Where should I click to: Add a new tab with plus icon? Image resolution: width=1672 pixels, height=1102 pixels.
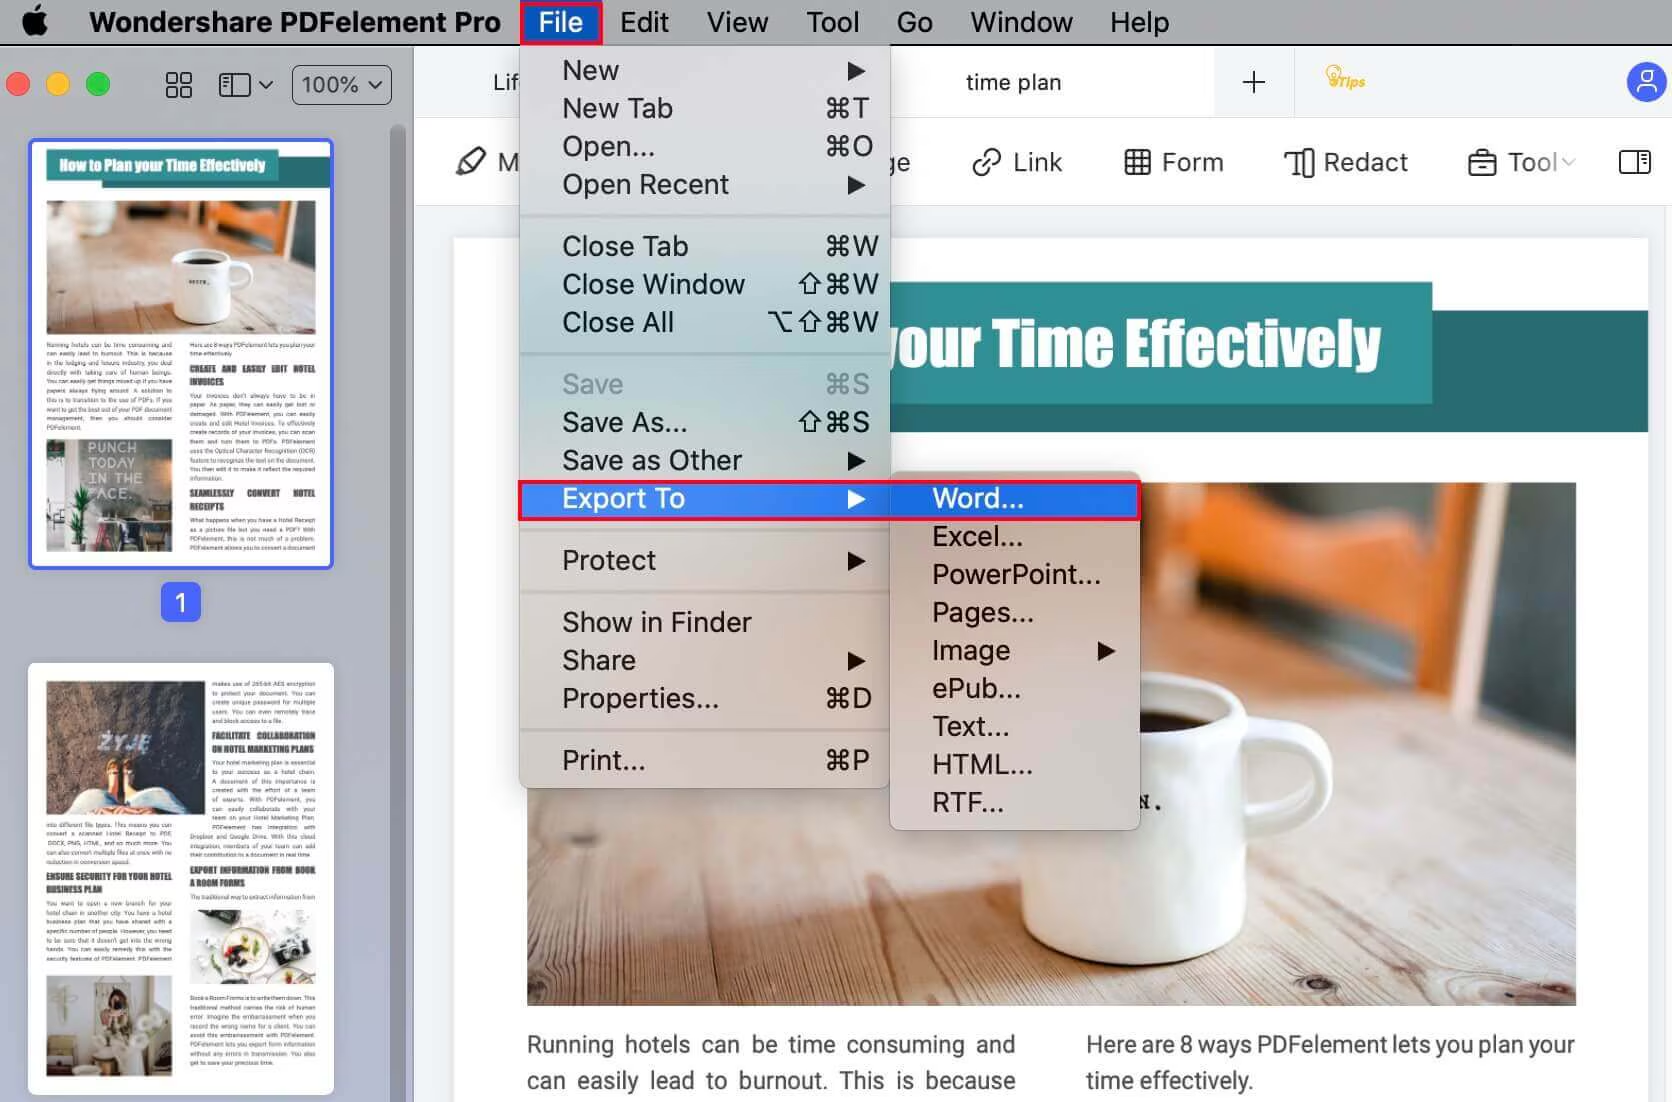[1253, 82]
